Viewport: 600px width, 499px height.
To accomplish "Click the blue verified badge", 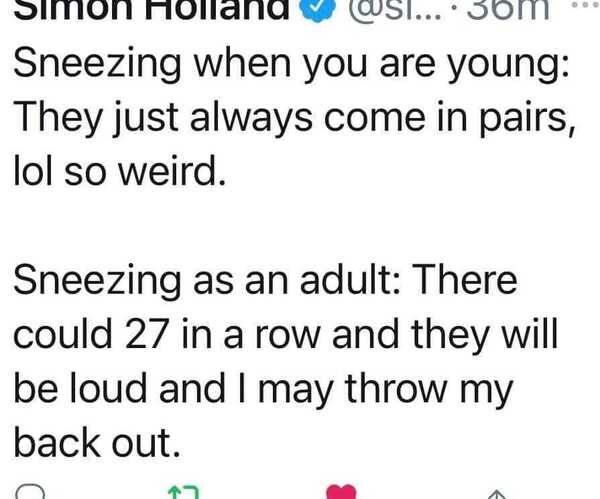I will point(308,10).
